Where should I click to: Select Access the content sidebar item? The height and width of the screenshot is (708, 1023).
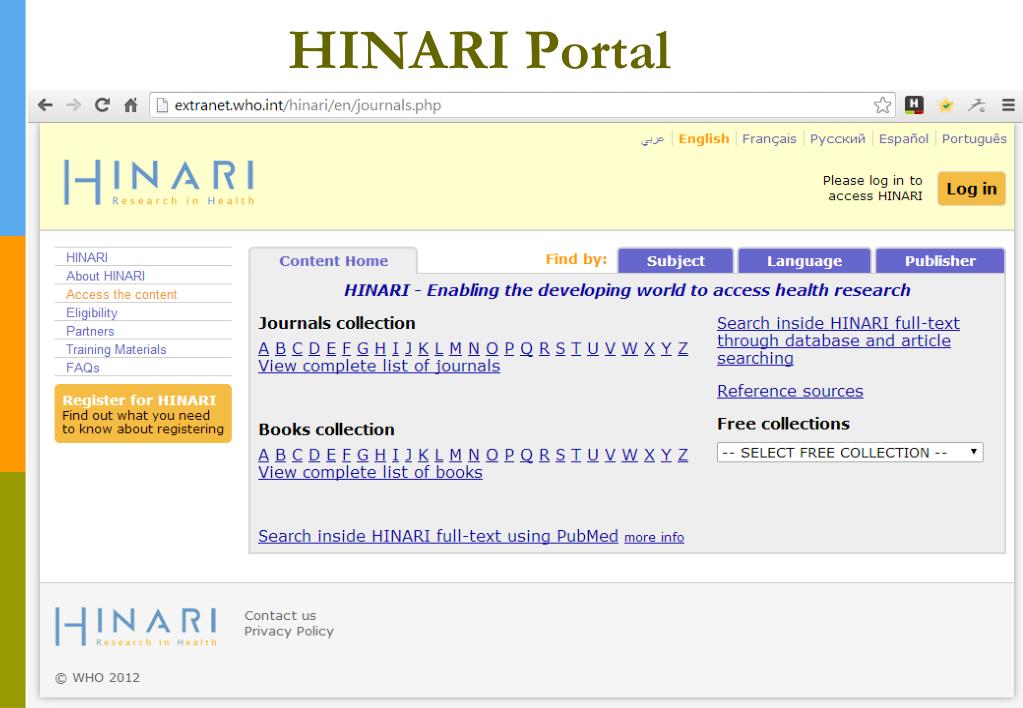coord(121,294)
